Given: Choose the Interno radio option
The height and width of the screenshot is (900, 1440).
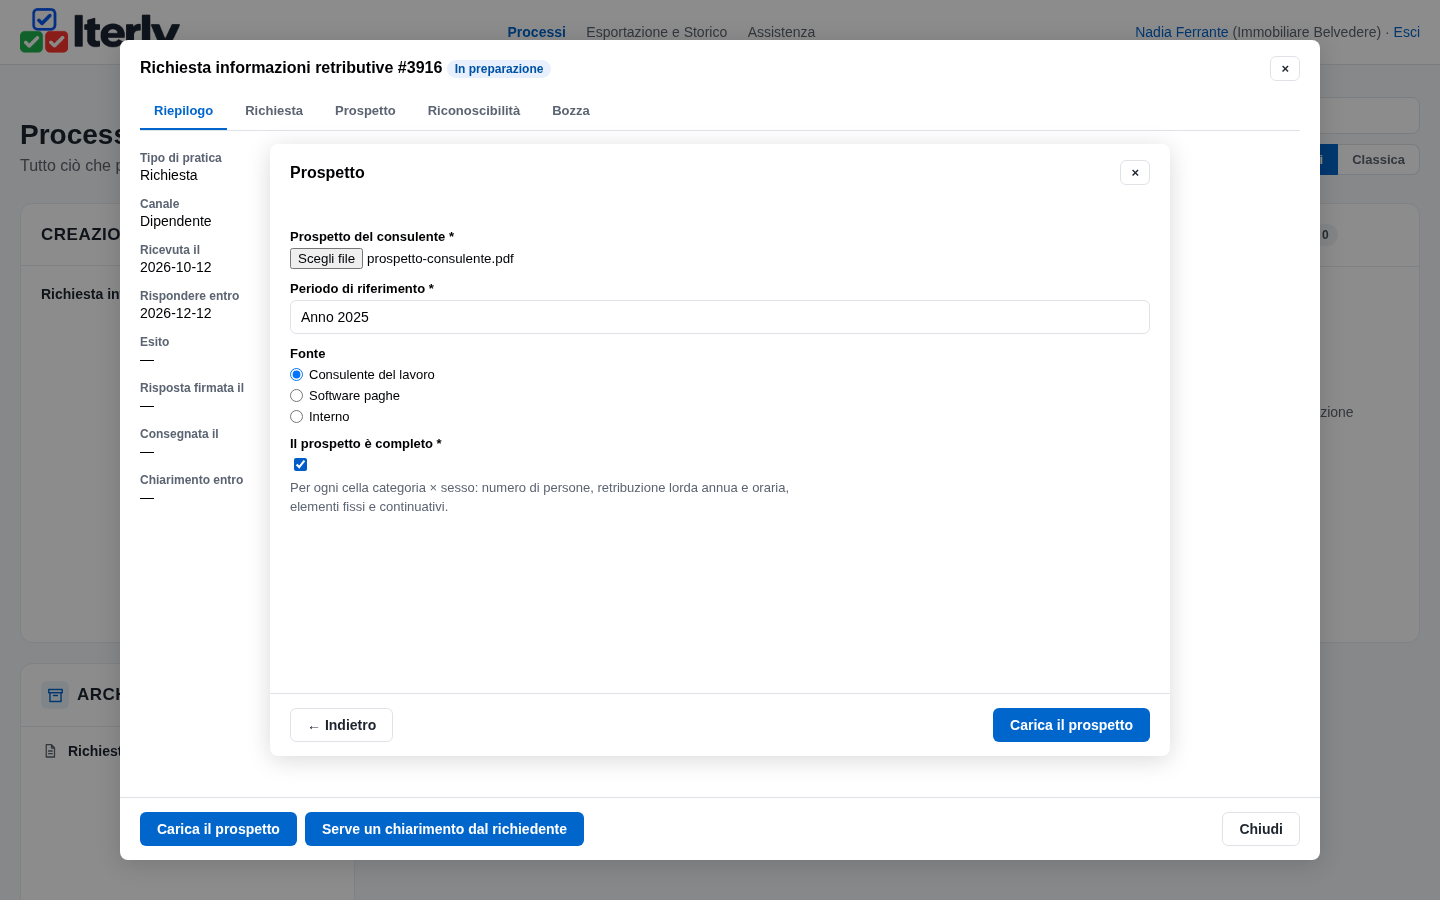Looking at the screenshot, I should (x=296, y=417).
